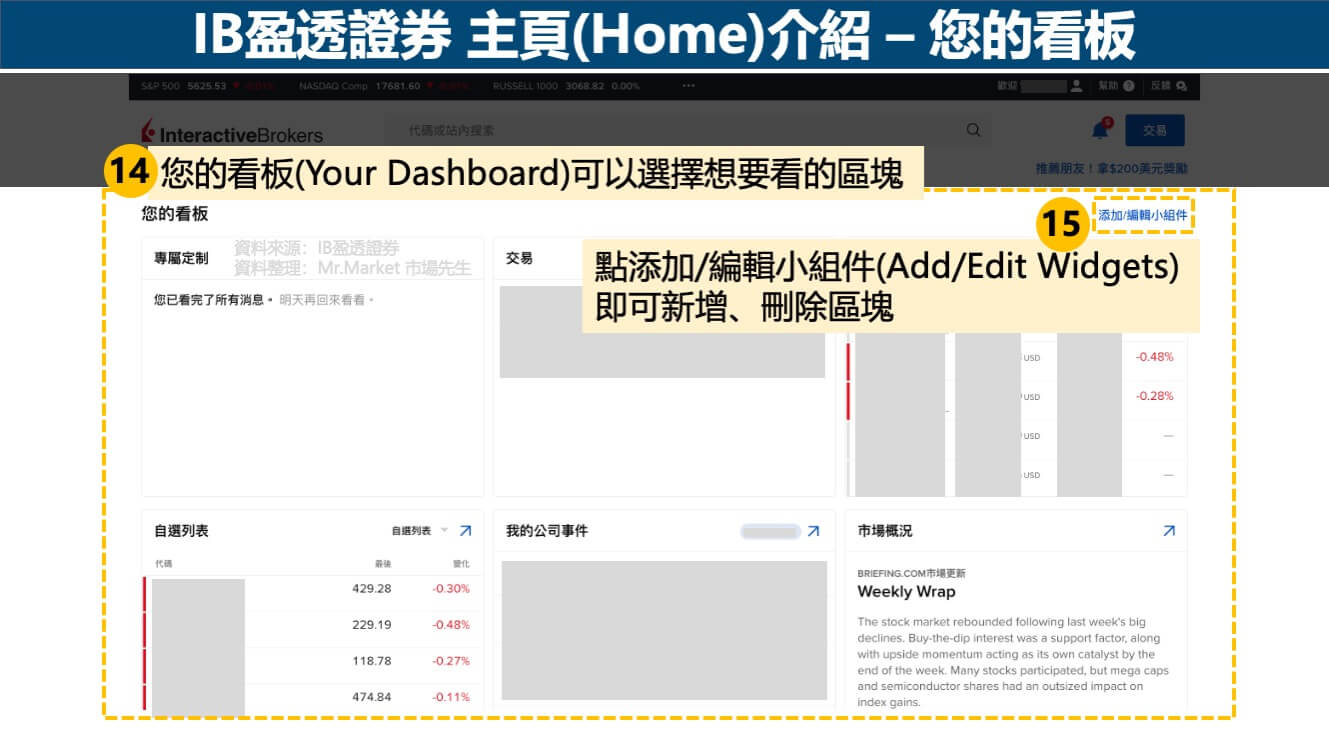Viewport: 1329px width, 733px height.
Task: Open the user account icon
Action: click(x=1076, y=86)
